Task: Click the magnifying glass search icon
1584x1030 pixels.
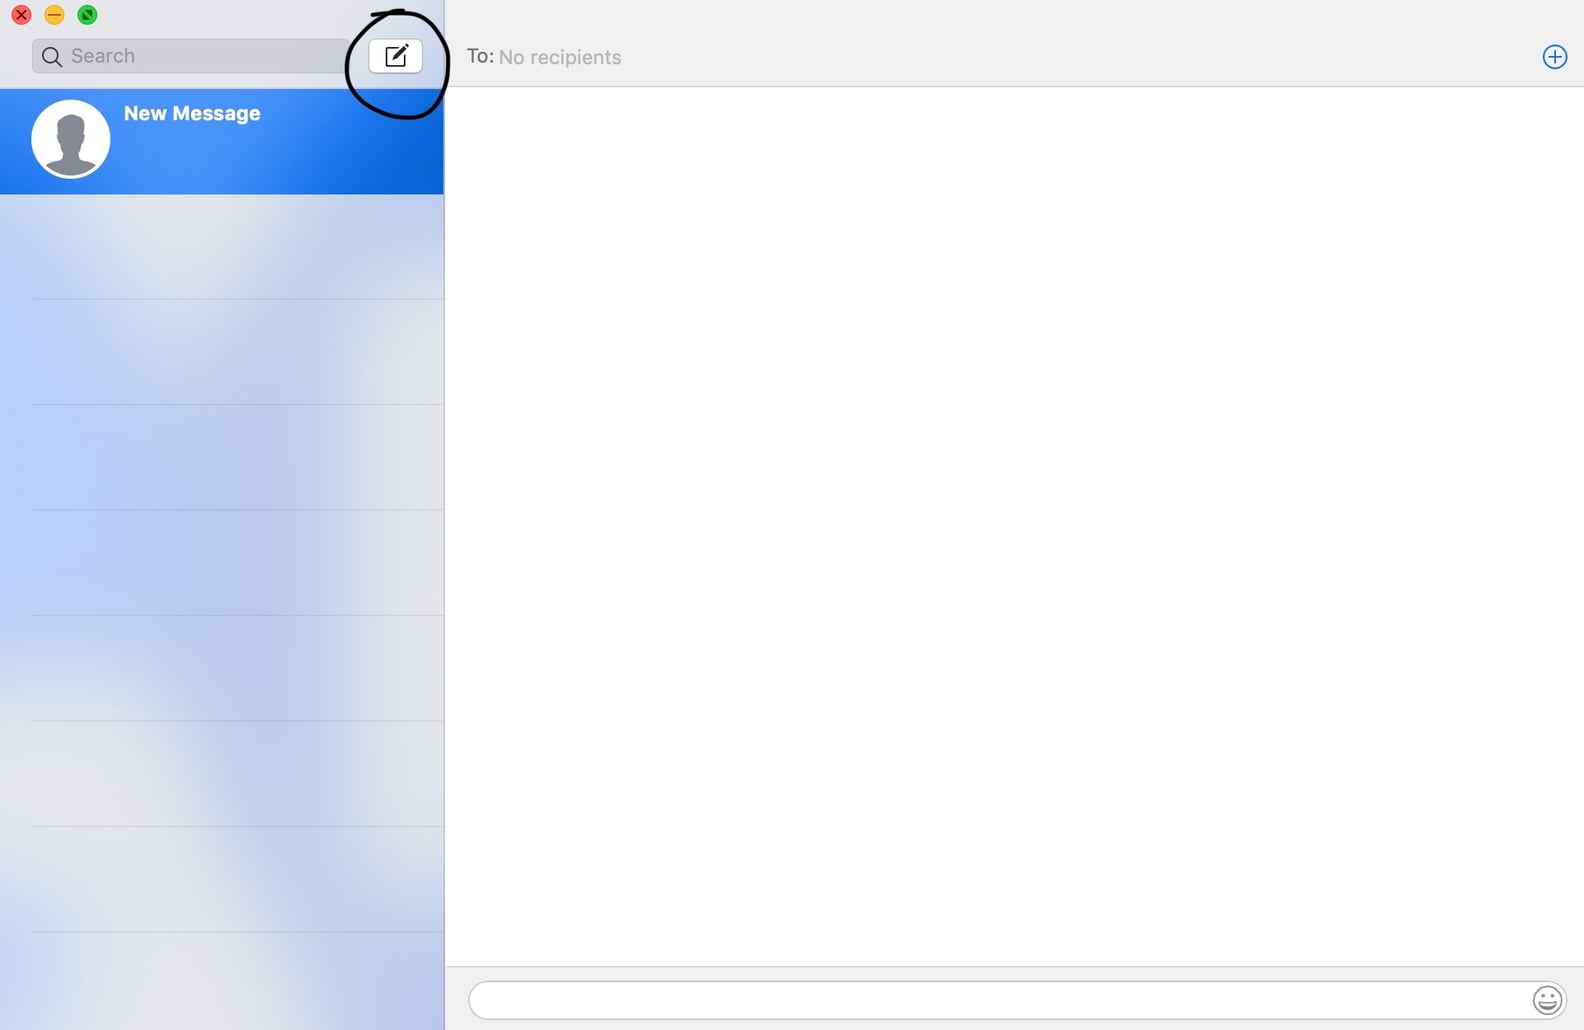Action: point(52,57)
